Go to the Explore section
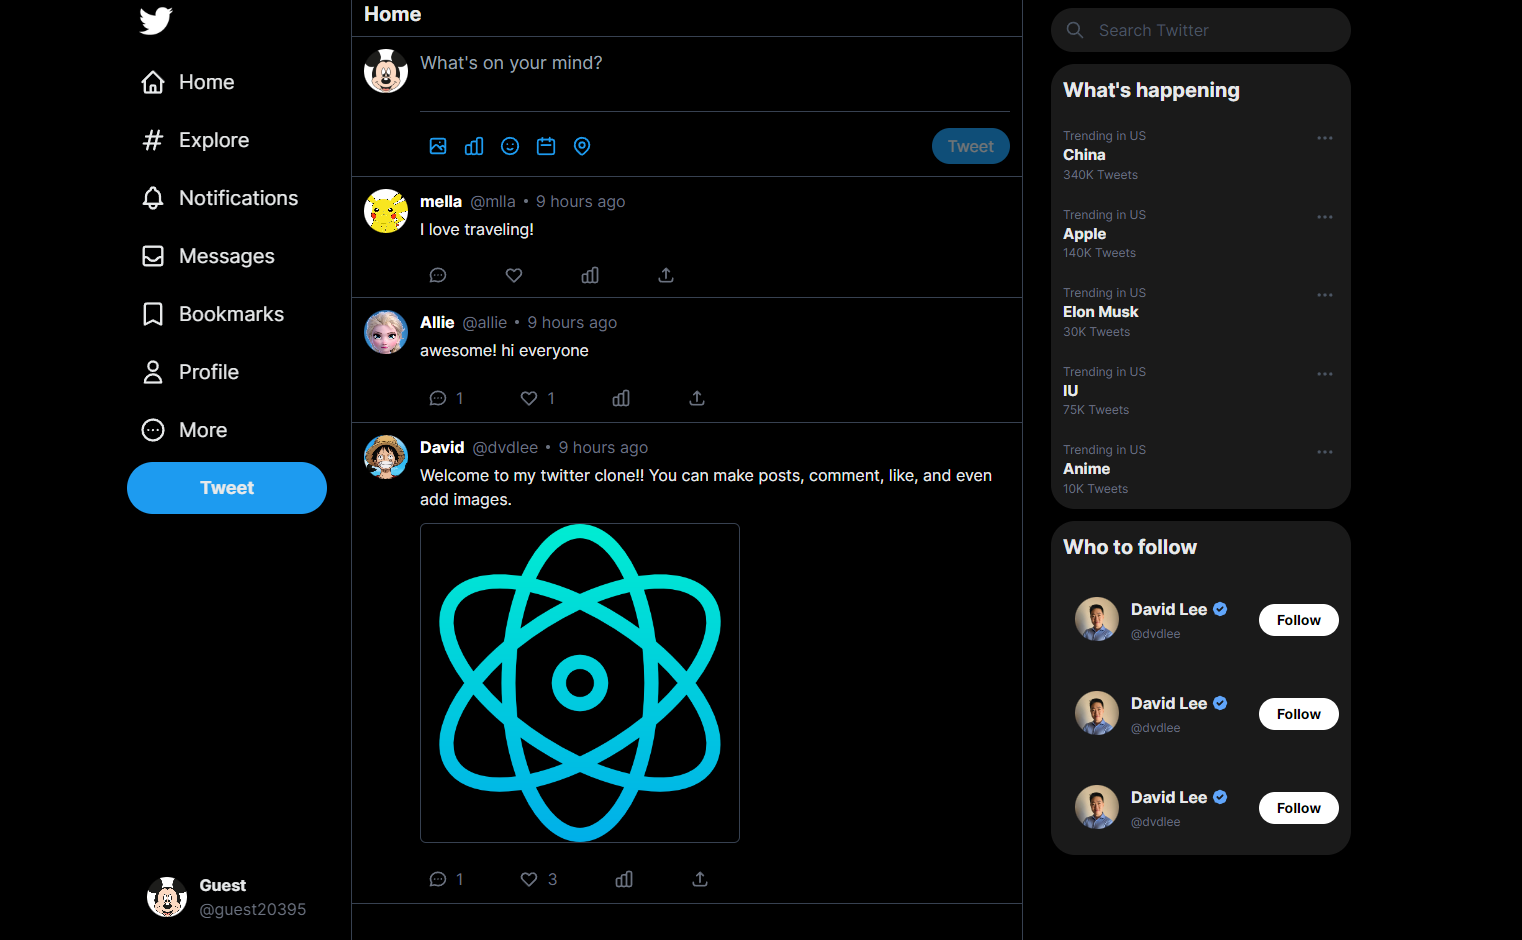The width and height of the screenshot is (1522, 940). point(214,140)
